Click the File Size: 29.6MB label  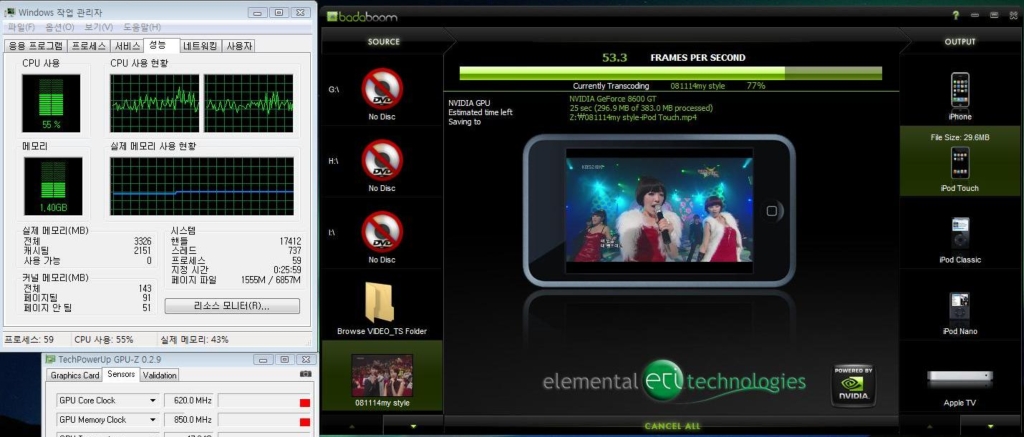[x=960, y=137]
